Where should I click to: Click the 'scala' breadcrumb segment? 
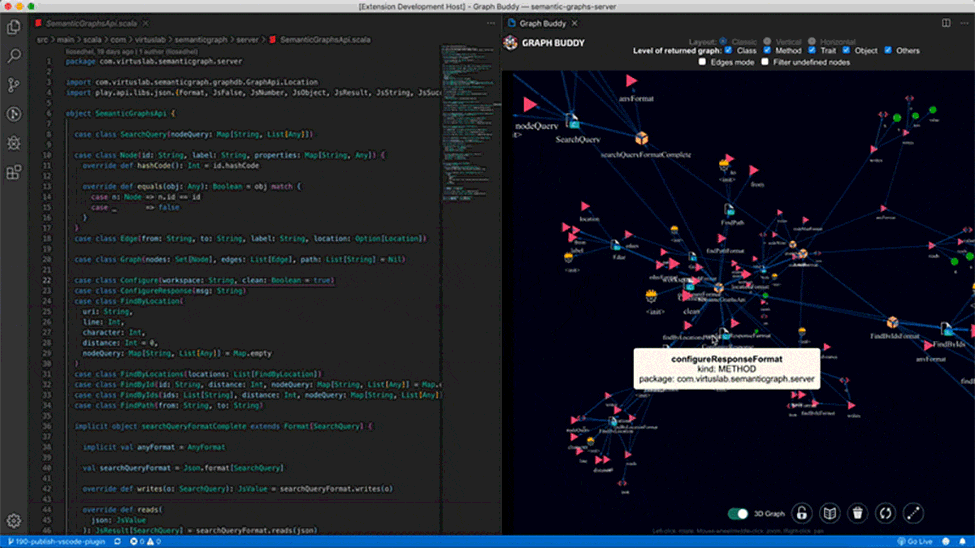[x=92, y=39]
